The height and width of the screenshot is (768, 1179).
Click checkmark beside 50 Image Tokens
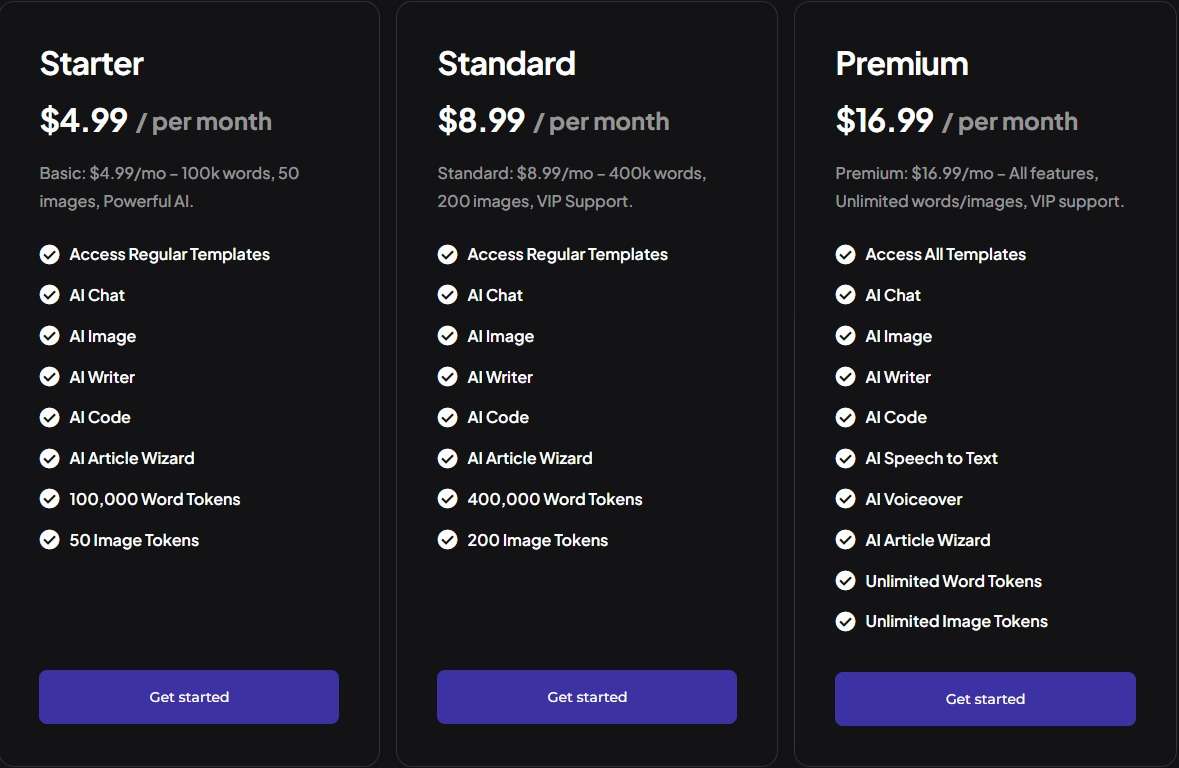coord(50,540)
